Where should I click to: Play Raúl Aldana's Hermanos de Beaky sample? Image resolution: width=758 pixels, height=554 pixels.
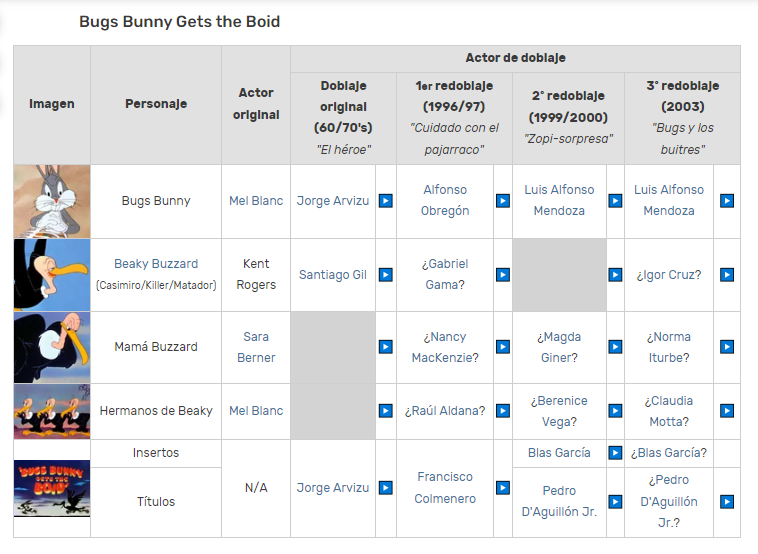point(503,411)
